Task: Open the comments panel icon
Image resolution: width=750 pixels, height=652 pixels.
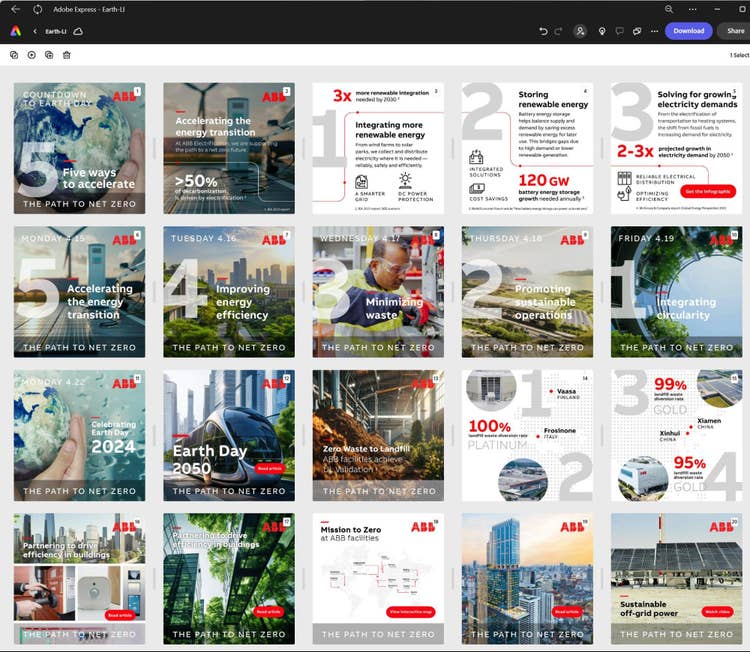Action: [620, 31]
